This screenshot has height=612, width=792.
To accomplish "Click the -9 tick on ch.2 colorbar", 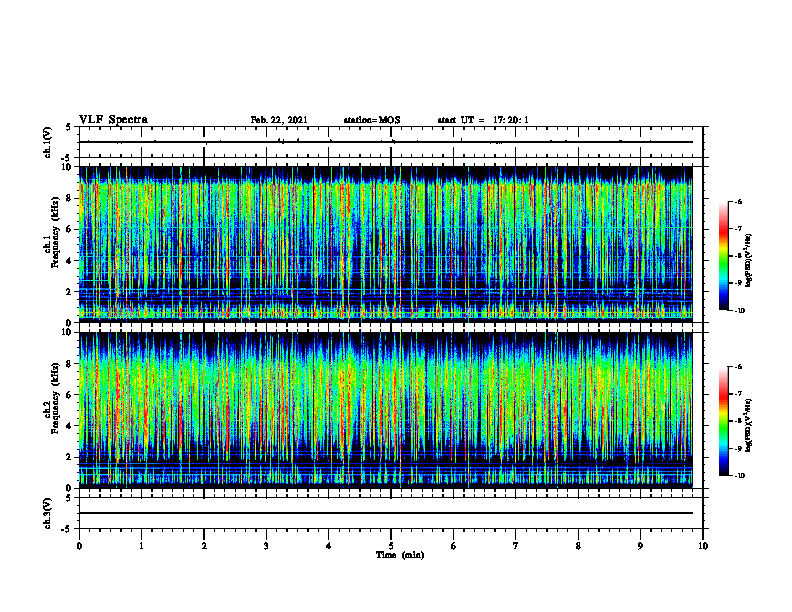I will click(x=738, y=448).
